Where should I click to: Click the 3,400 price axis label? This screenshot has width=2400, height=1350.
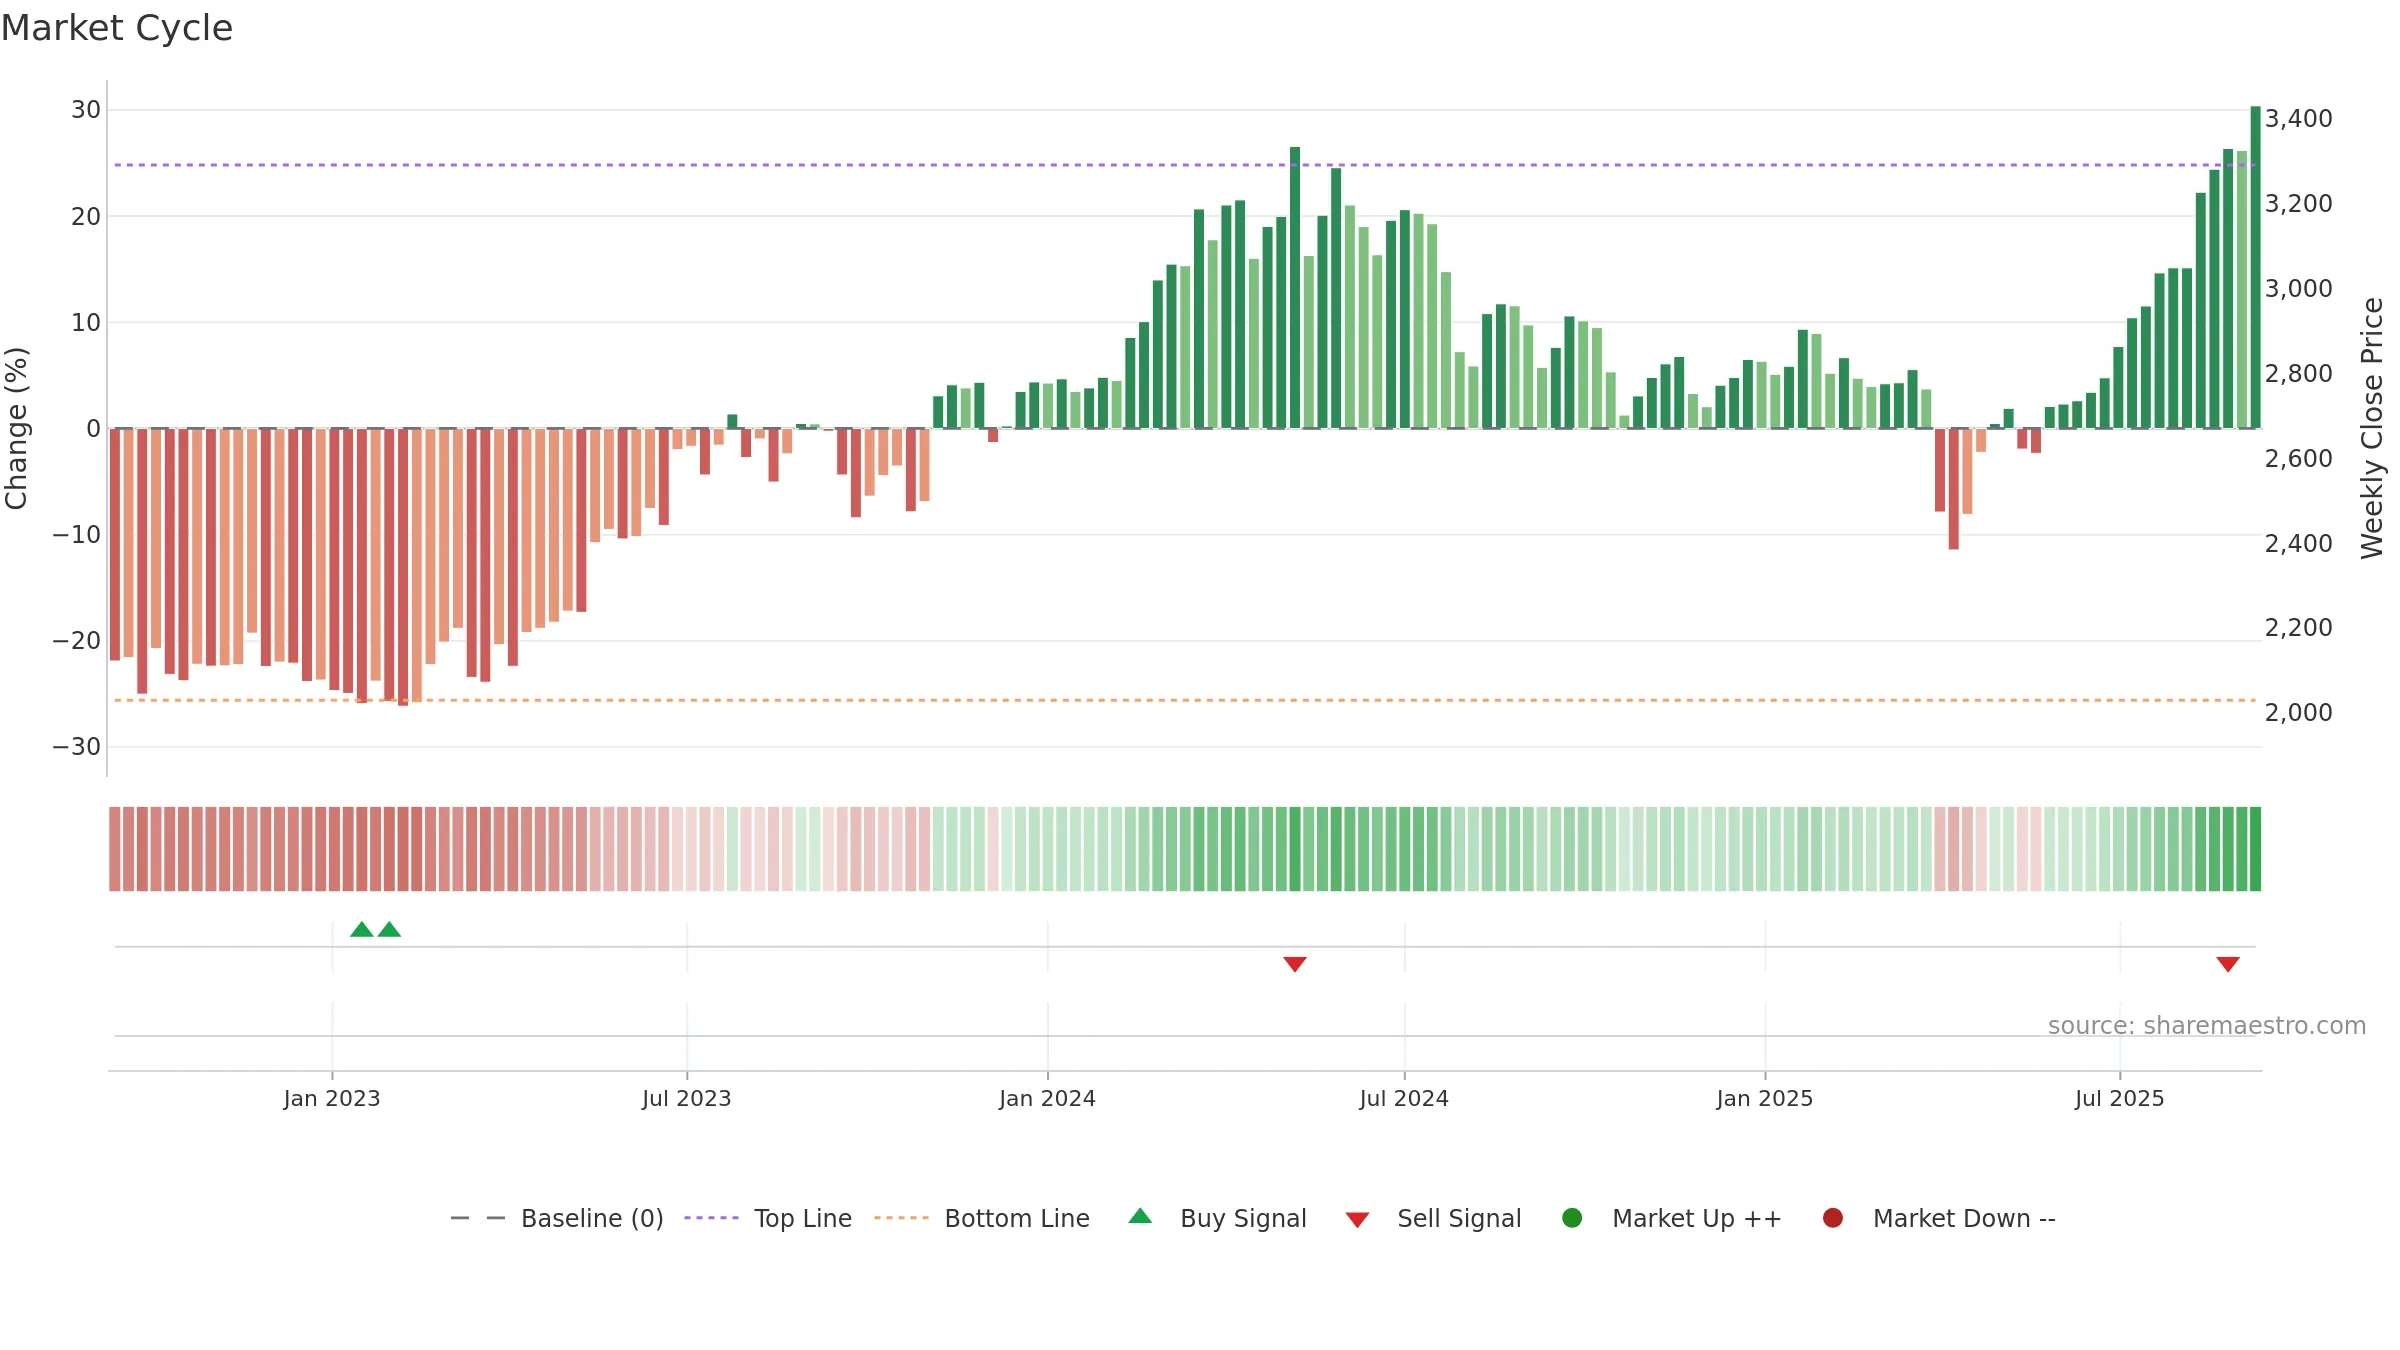(2299, 119)
